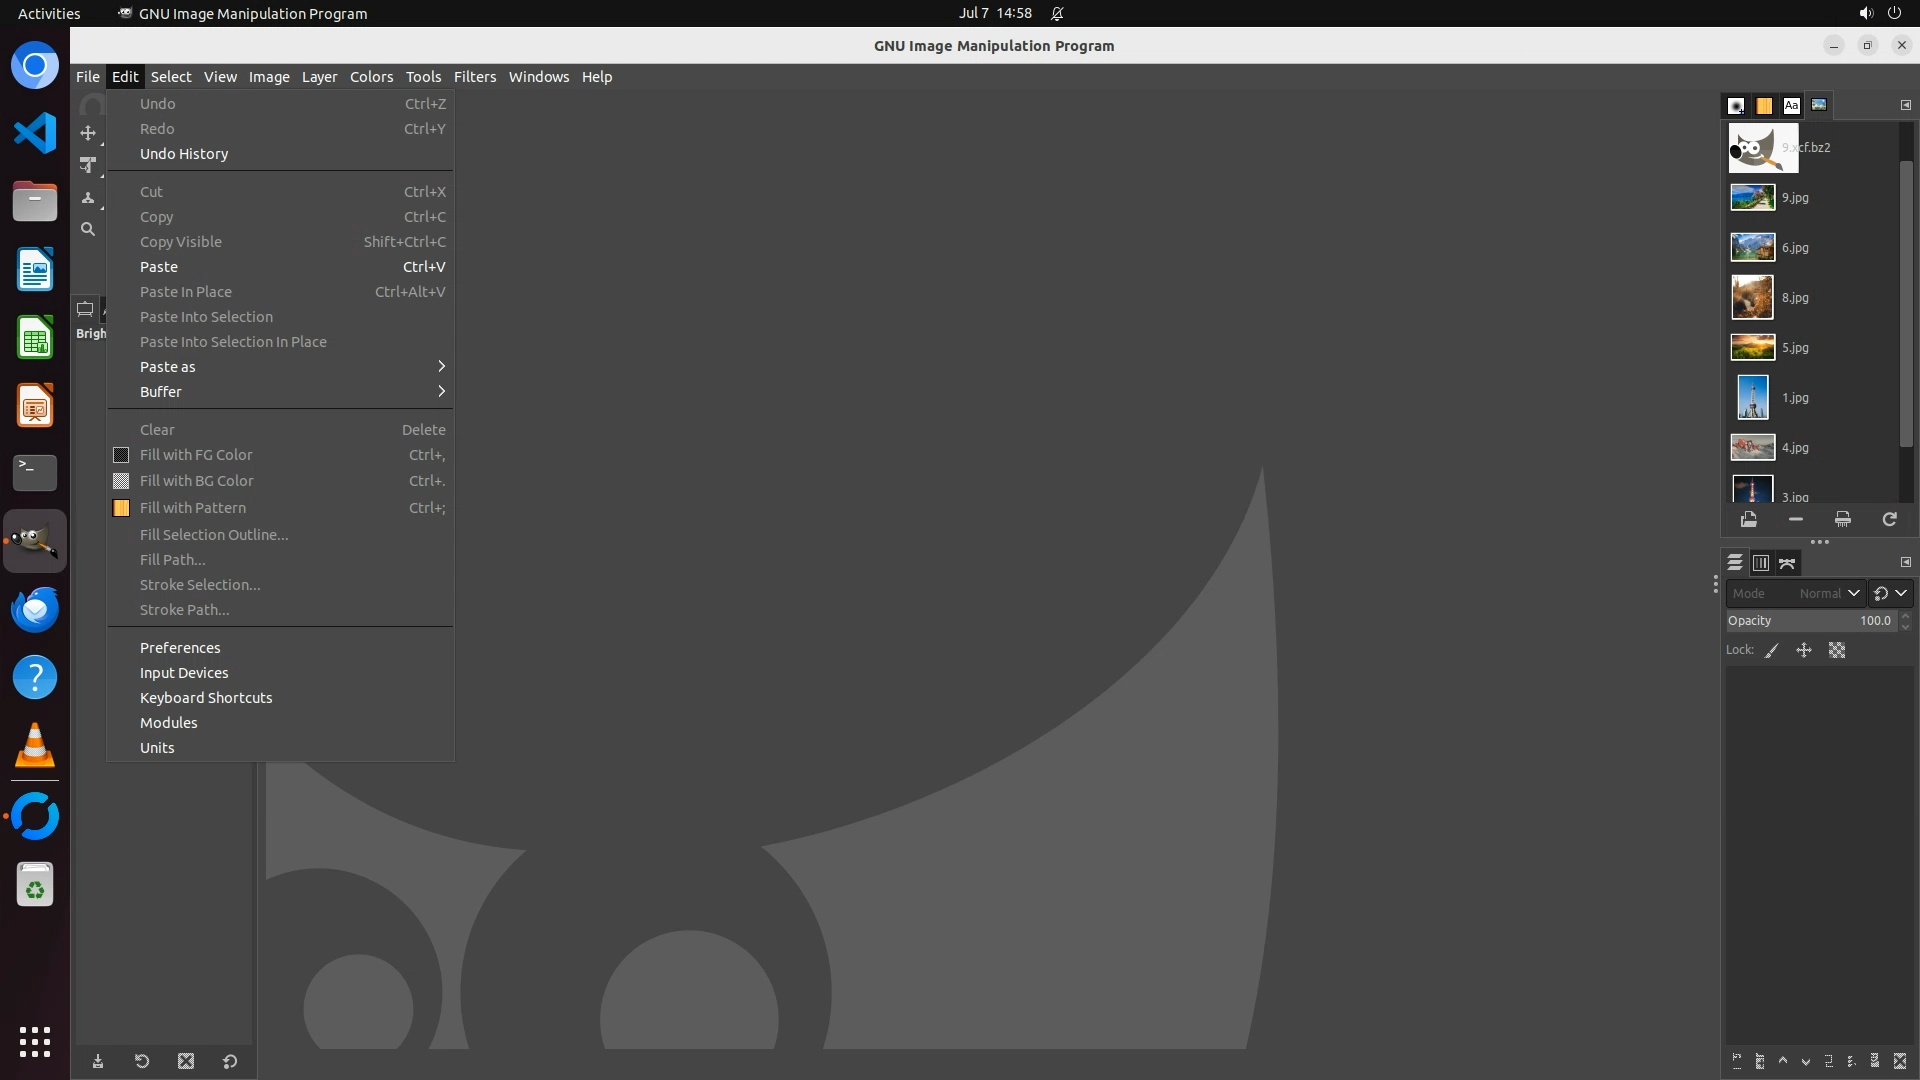Select the Clone stamp tool
The width and height of the screenshot is (1920, 1080).
tap(88, 198)
